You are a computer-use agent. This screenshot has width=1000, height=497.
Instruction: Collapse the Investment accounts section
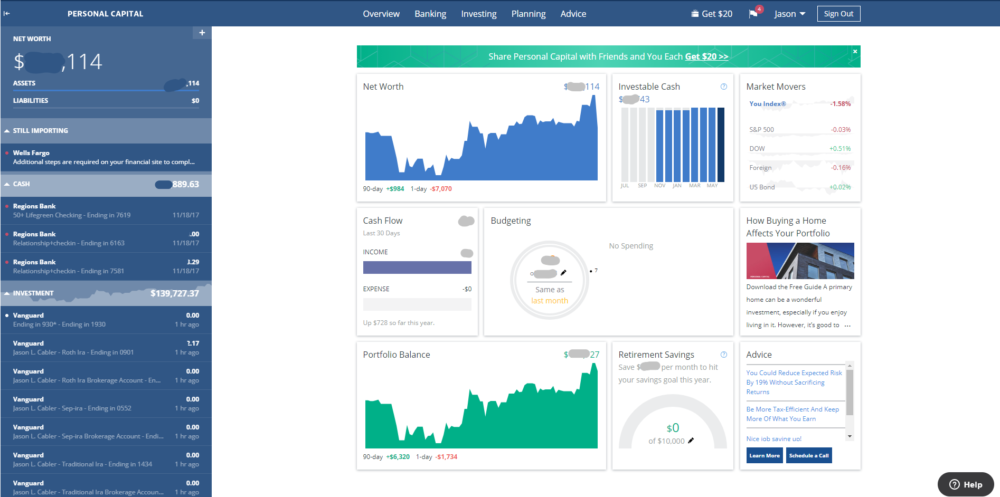click(x=6, y=293)
